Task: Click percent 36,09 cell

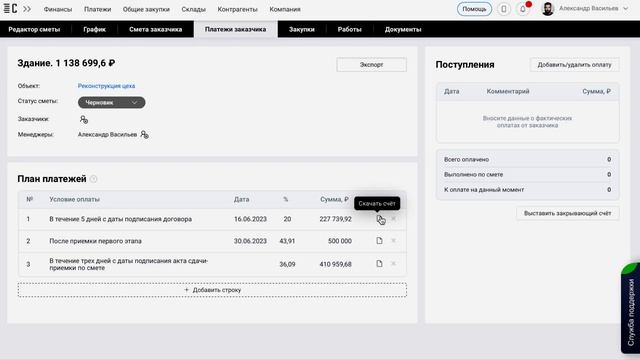Action: coord(287,264)
